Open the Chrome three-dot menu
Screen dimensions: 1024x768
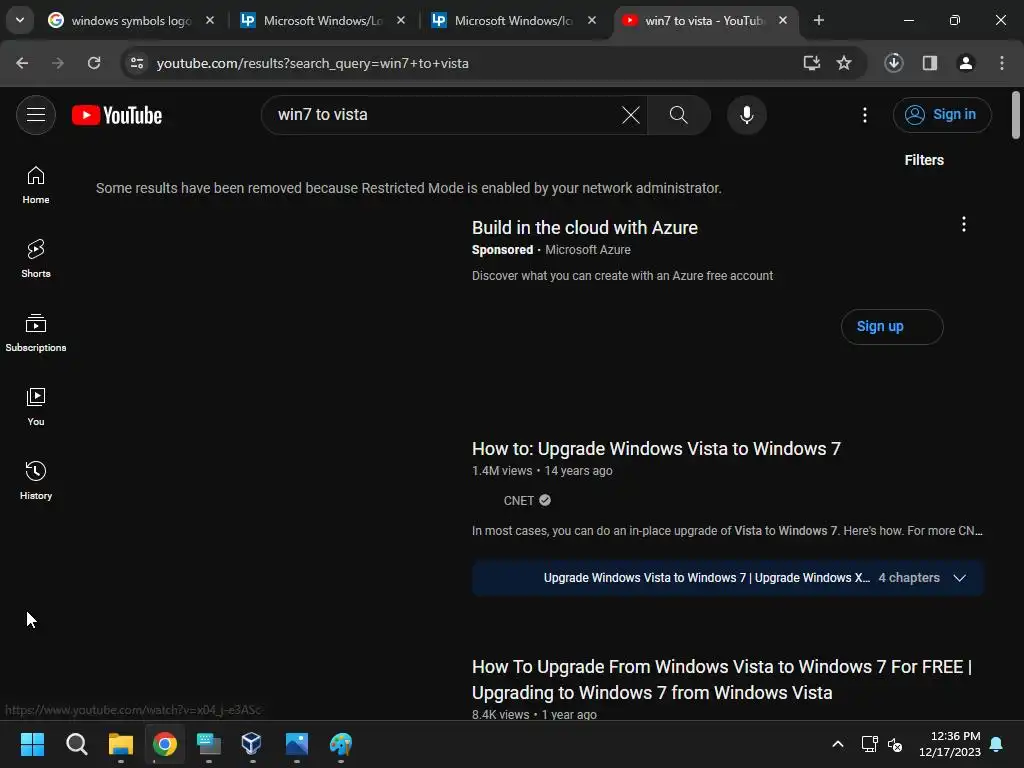tap(1002, 63)
